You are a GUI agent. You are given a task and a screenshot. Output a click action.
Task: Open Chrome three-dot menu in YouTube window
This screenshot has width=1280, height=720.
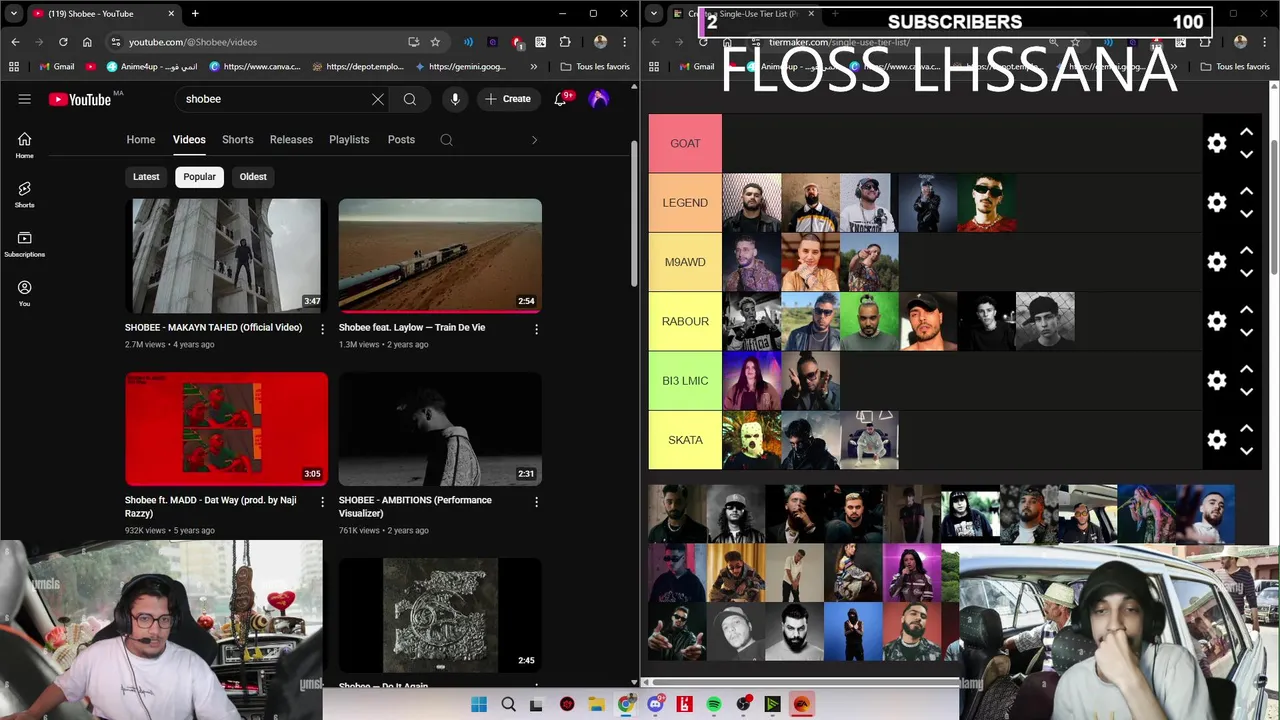(625, 42)
